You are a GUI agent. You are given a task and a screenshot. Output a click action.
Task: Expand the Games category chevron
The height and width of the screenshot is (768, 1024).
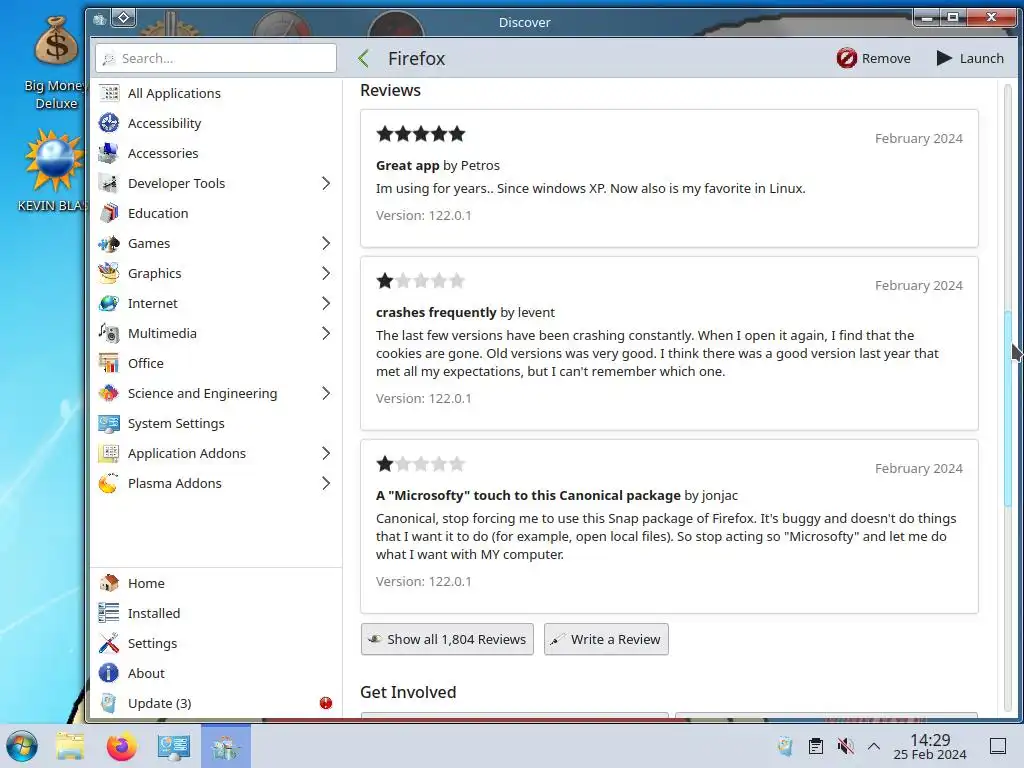[326, 244]
